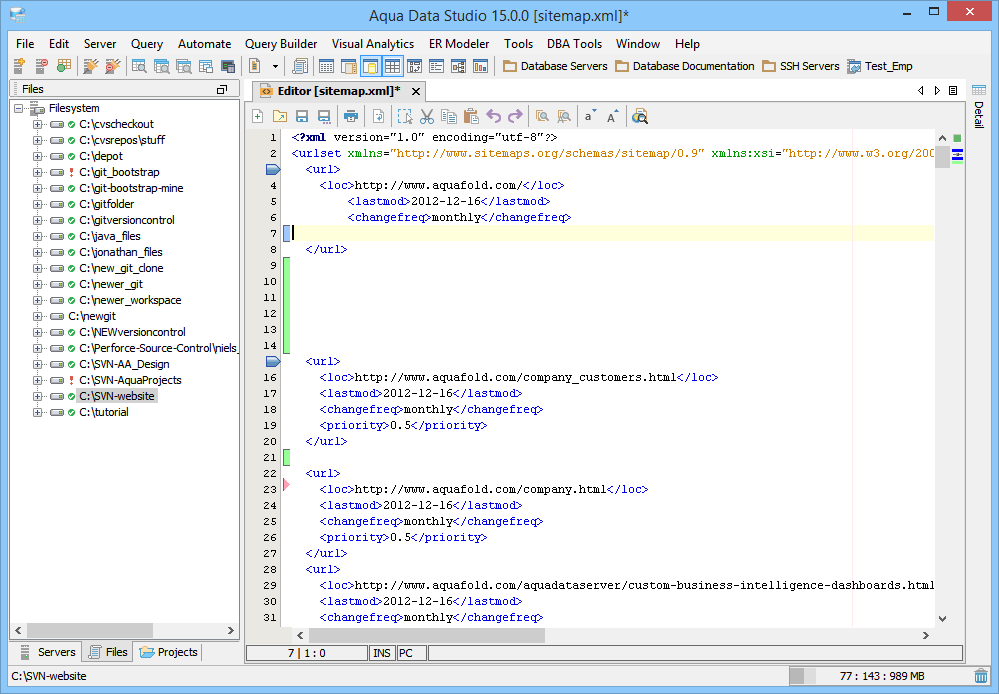Toggle the highlighted grid layout button in main toolbar
Viewport: 999px width, 694px height.
click(x=392, y=67)
